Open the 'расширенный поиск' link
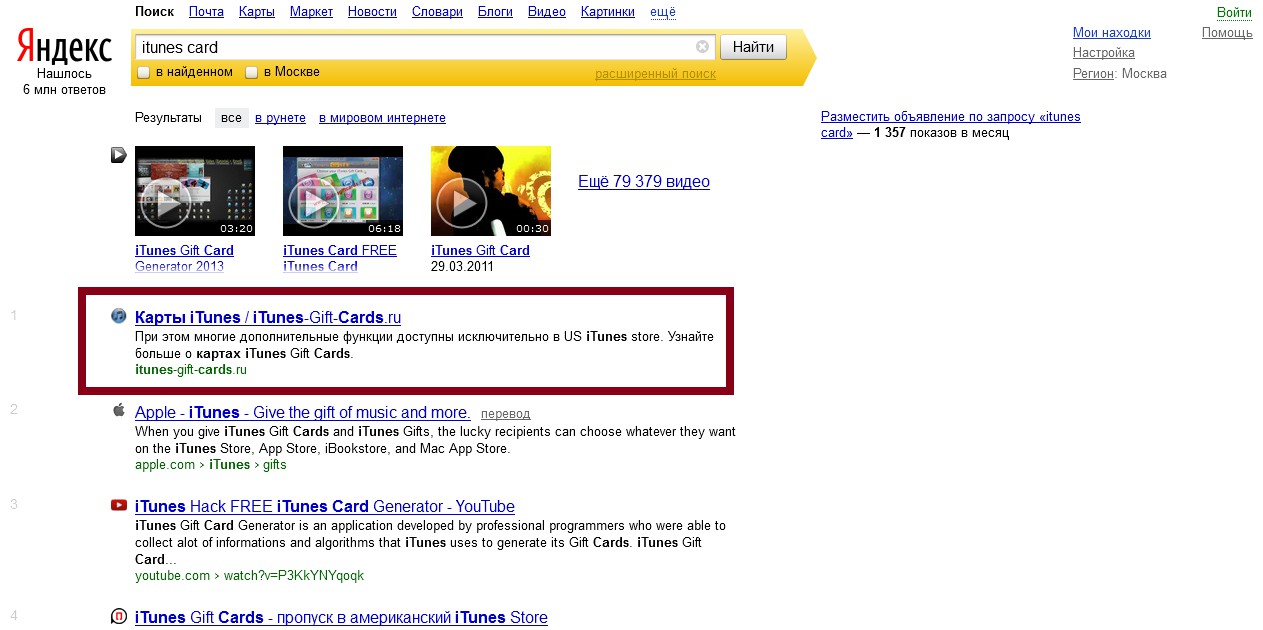Image resolution: width=1263 pixels, height=630 pixels. [655, 74]
